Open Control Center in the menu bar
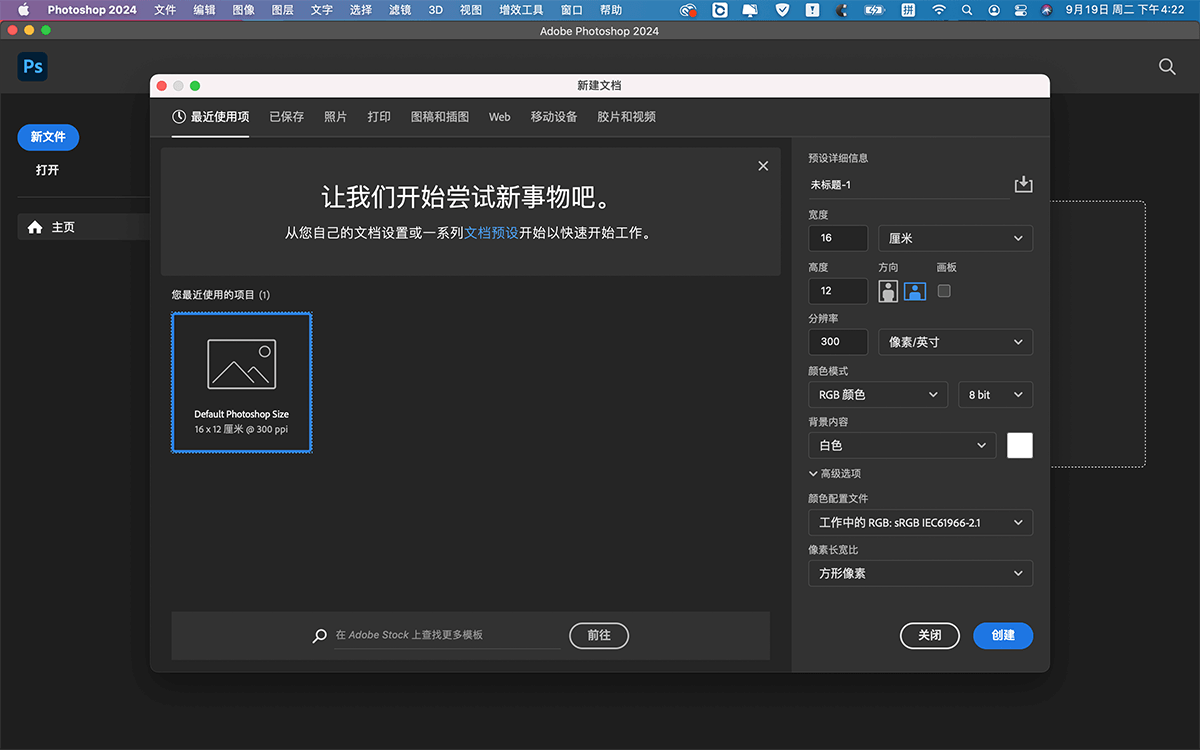The height and width of the screenshot is (750, 1200). [1021, 10]
